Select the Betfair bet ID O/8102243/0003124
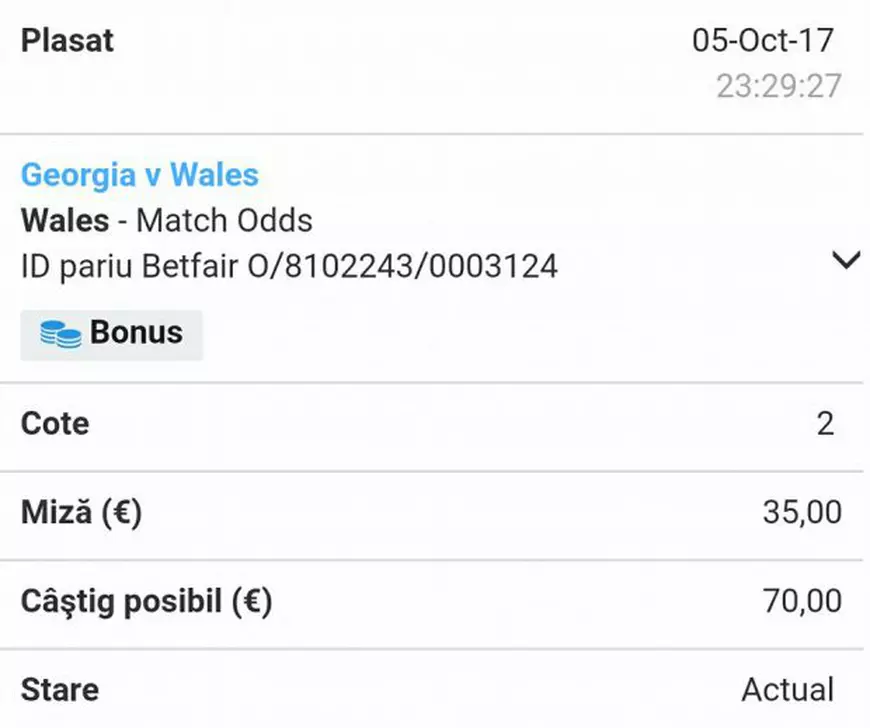870x728 pixels. [402, 266]
